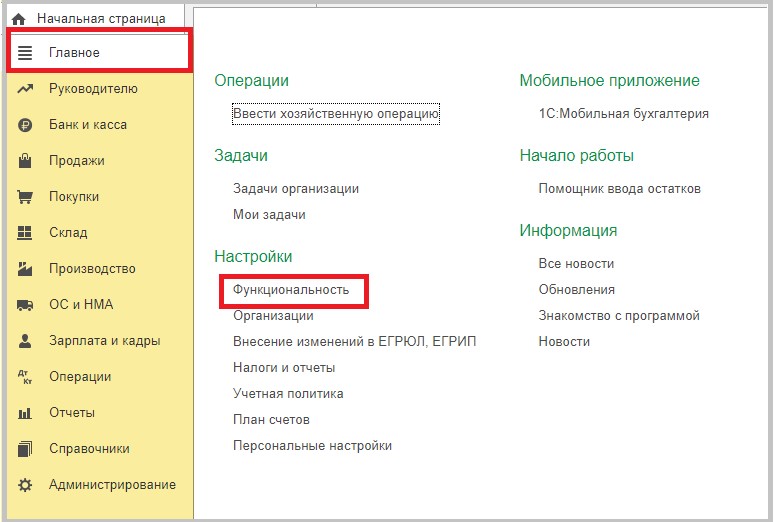The image size is (775, 522).
Task: Click the Мобильное приложение heading
Action: pyautogui.click(x=609, y=81)
